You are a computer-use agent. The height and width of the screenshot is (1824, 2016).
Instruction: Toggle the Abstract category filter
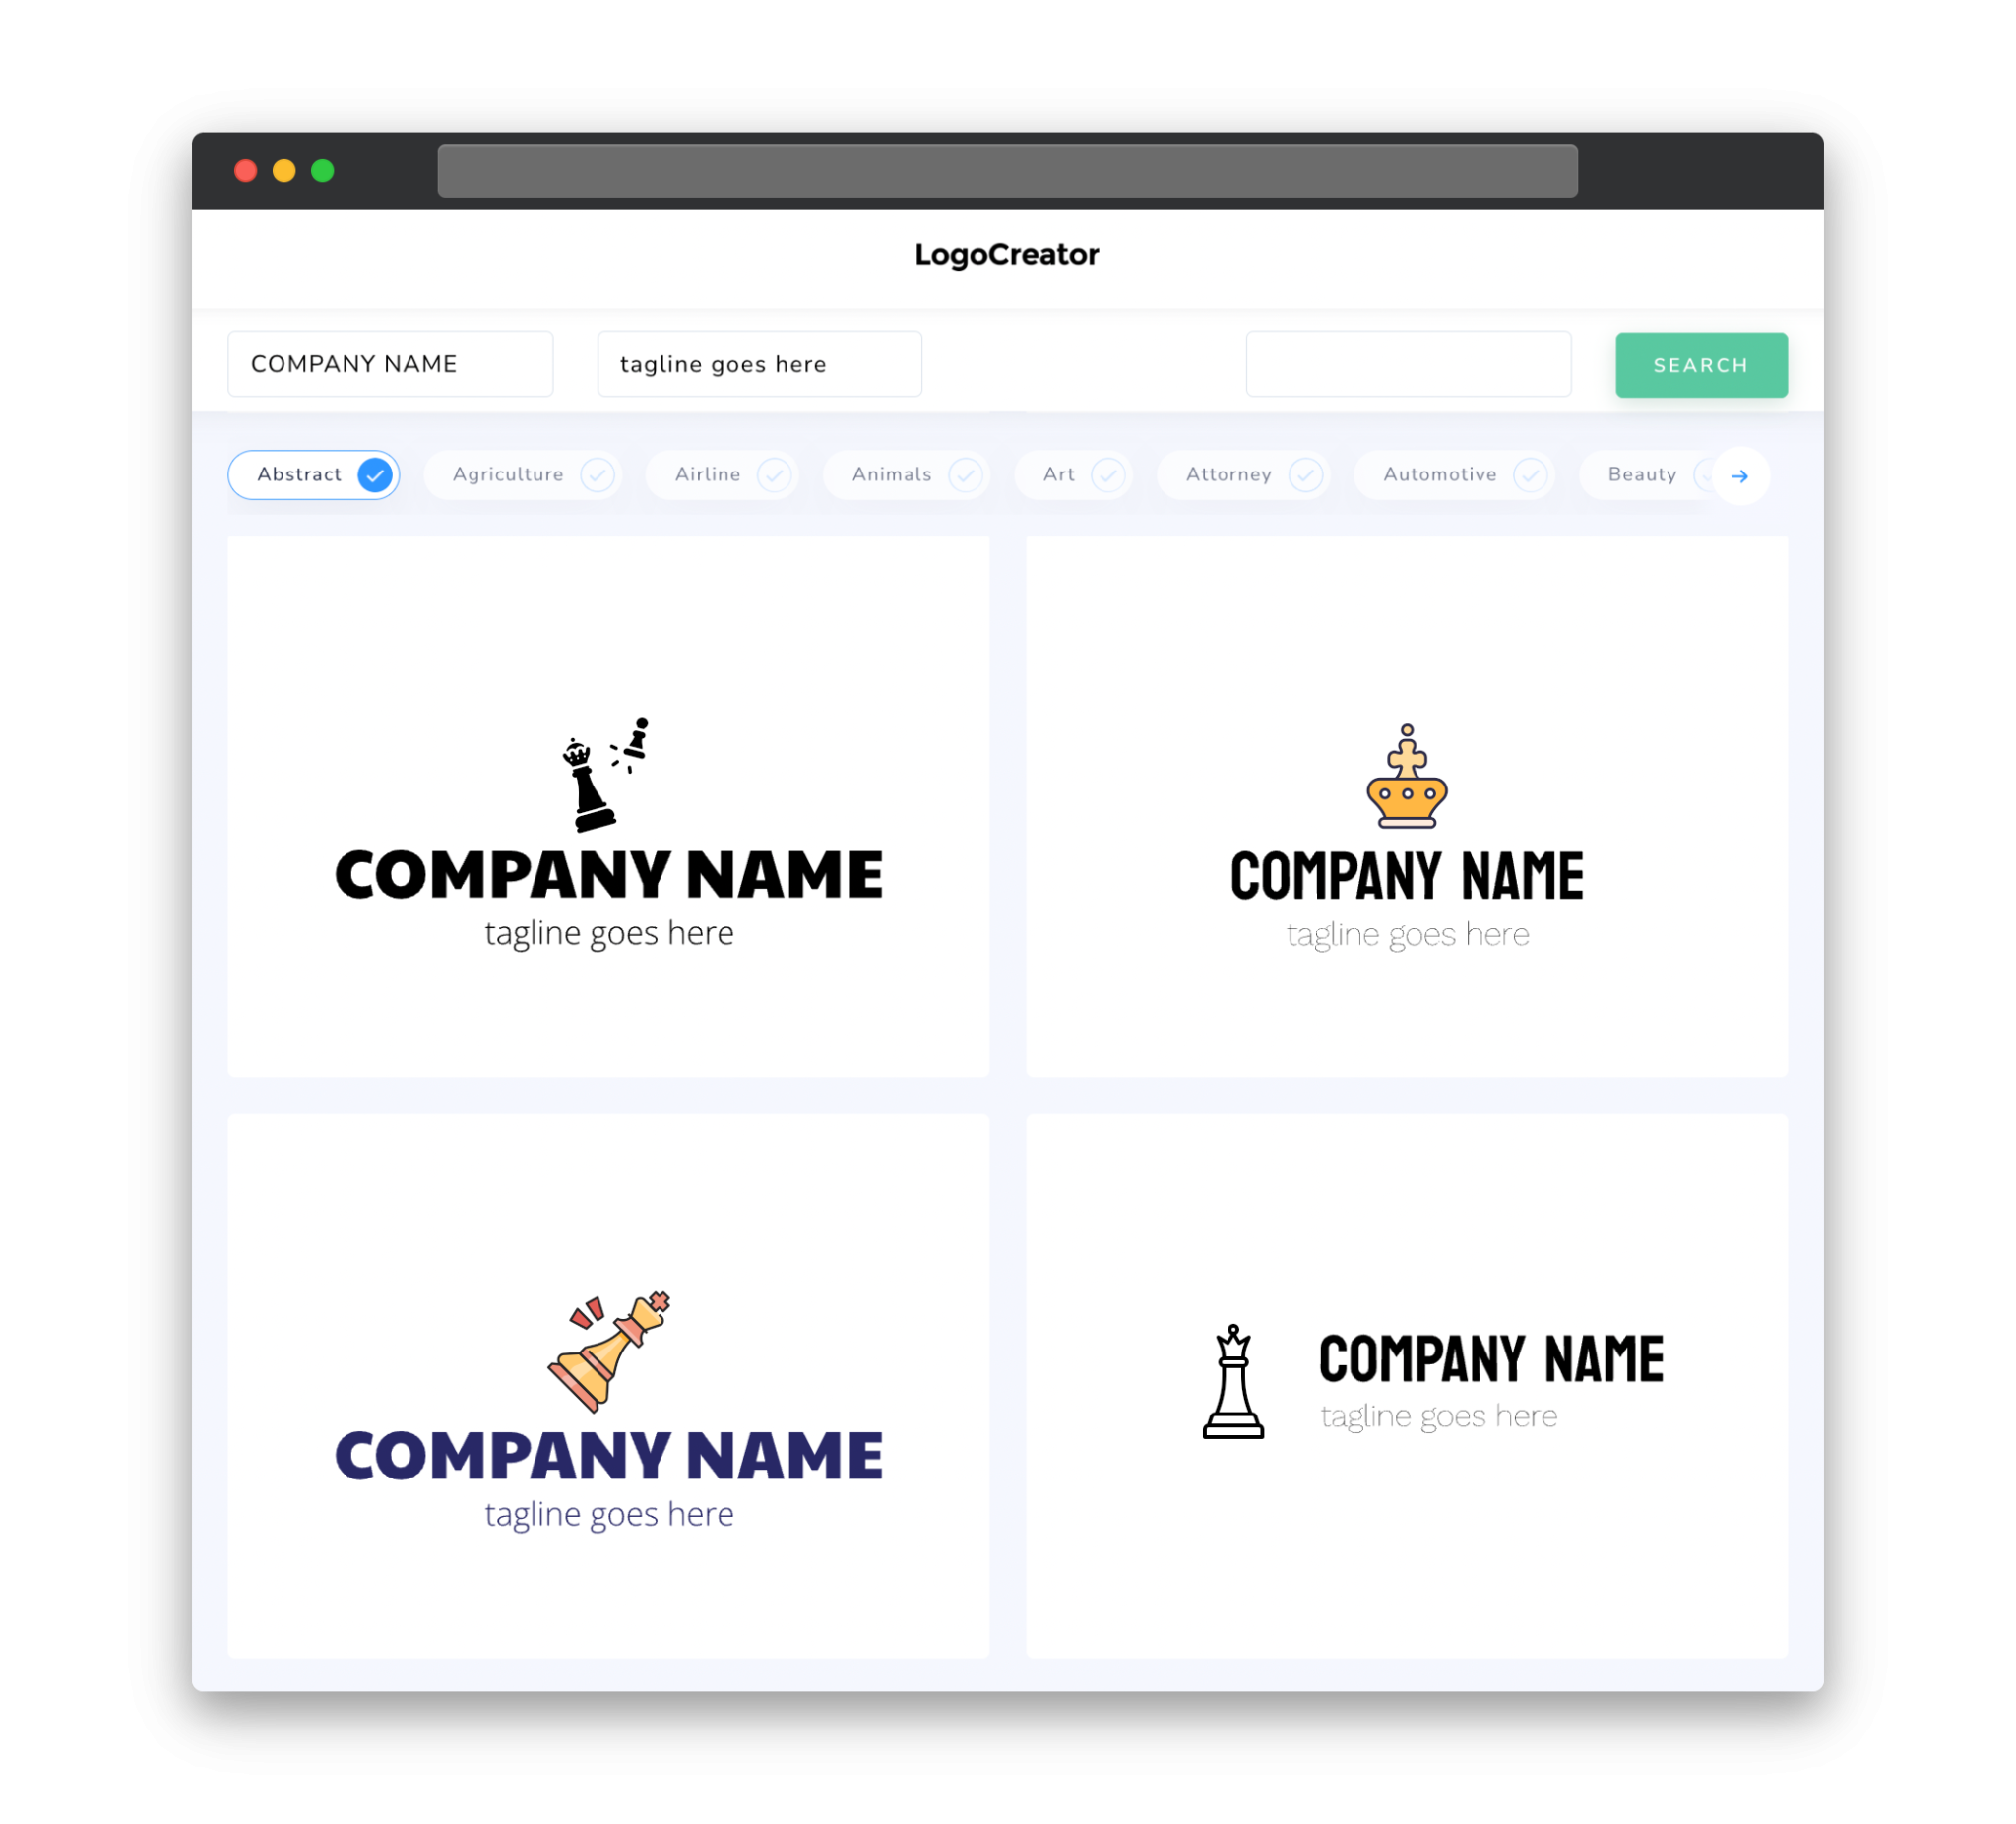click(x=316, y=474)
